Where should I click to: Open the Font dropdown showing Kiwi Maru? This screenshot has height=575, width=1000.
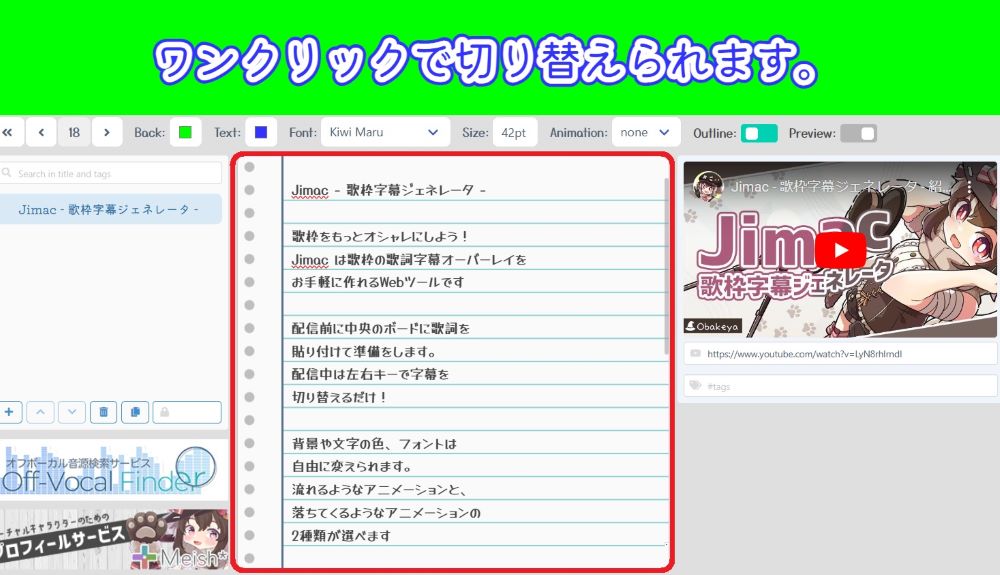(x=385, y=133)
